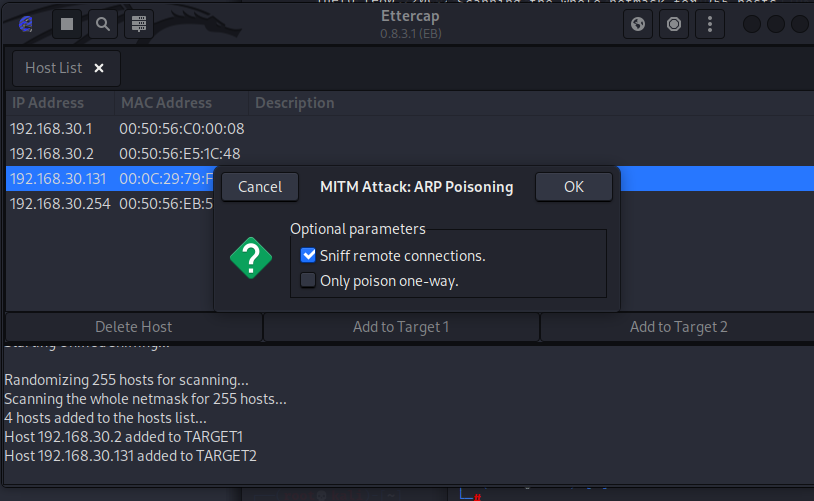Sort by the Description column header
This screenshot has width=814, height=501.
pos(294,102)
